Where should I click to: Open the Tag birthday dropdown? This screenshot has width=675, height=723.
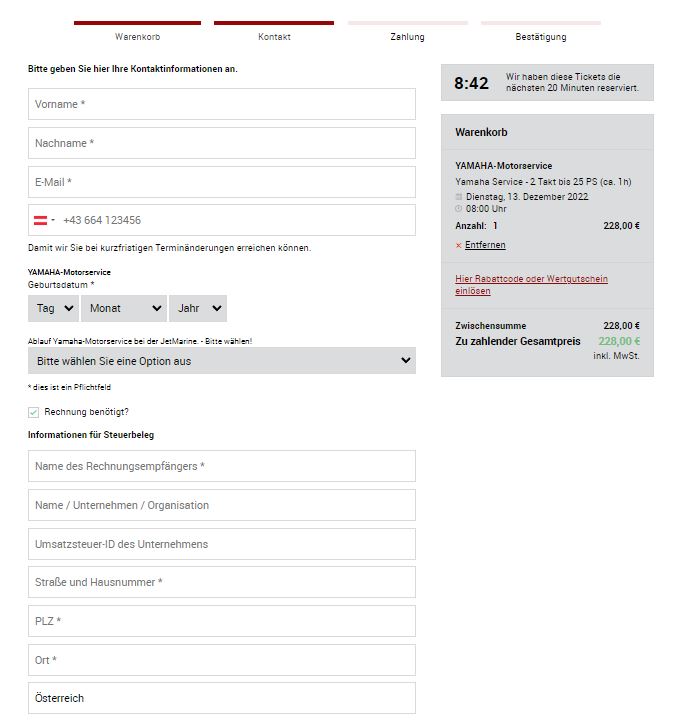click(x=53, y=308)
